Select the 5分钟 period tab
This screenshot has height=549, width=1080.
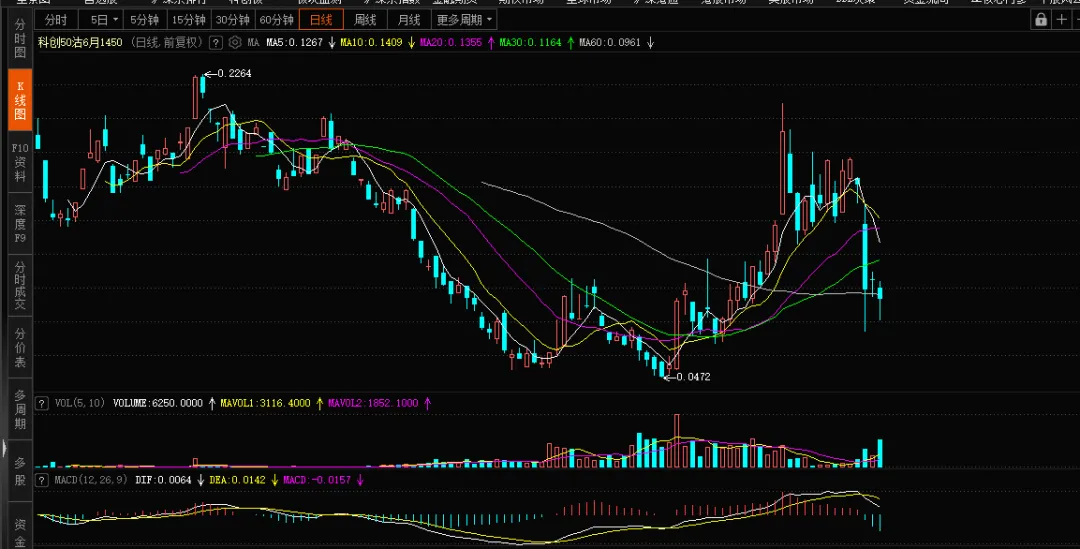pos(145,20)
